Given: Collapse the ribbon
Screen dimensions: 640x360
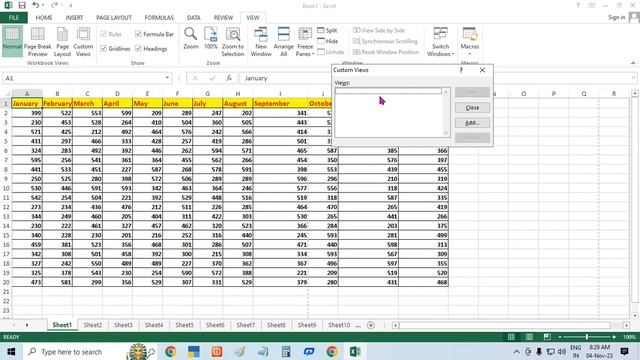Looking at the screenshot, I should pyautogui.click(x=633, y=63).
